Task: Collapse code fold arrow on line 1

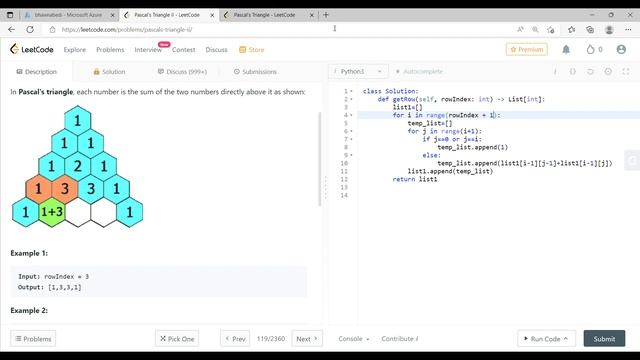Action: click(x=351, y=91)
